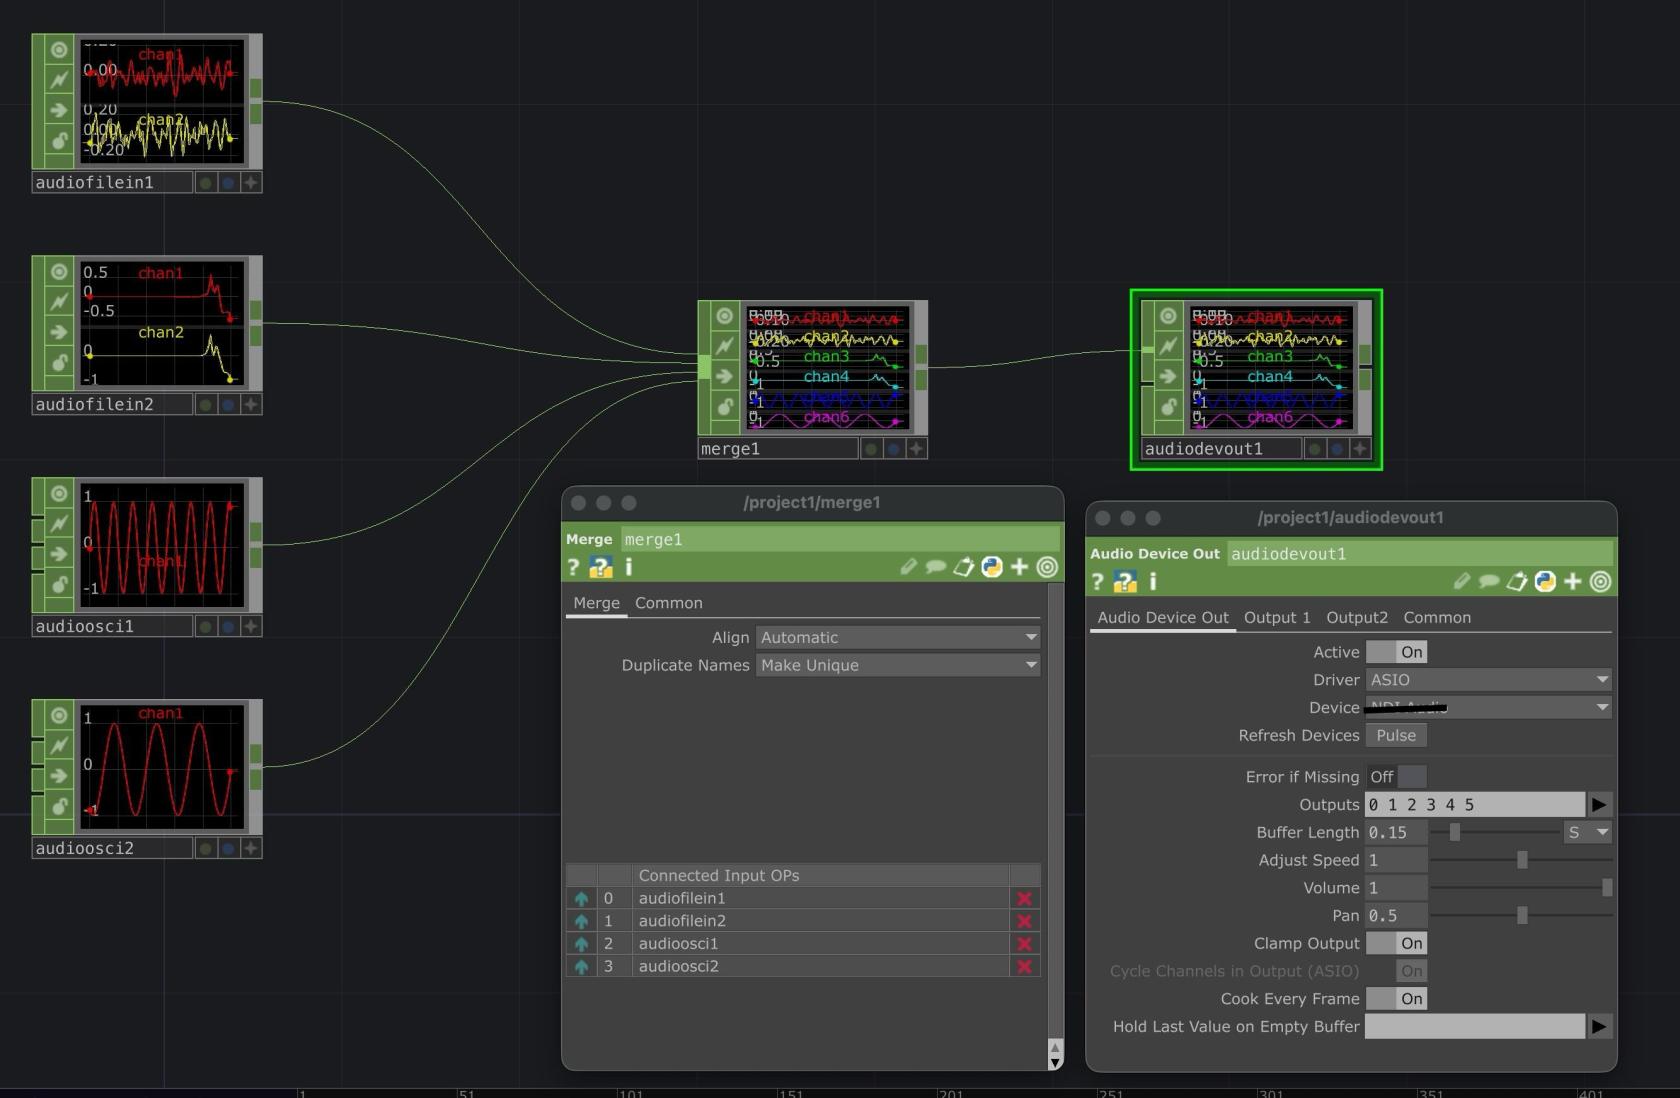Screen dimensions: 1680x1098
Task: Toggle Clamp Output switch
Action: click(1397, 943)
